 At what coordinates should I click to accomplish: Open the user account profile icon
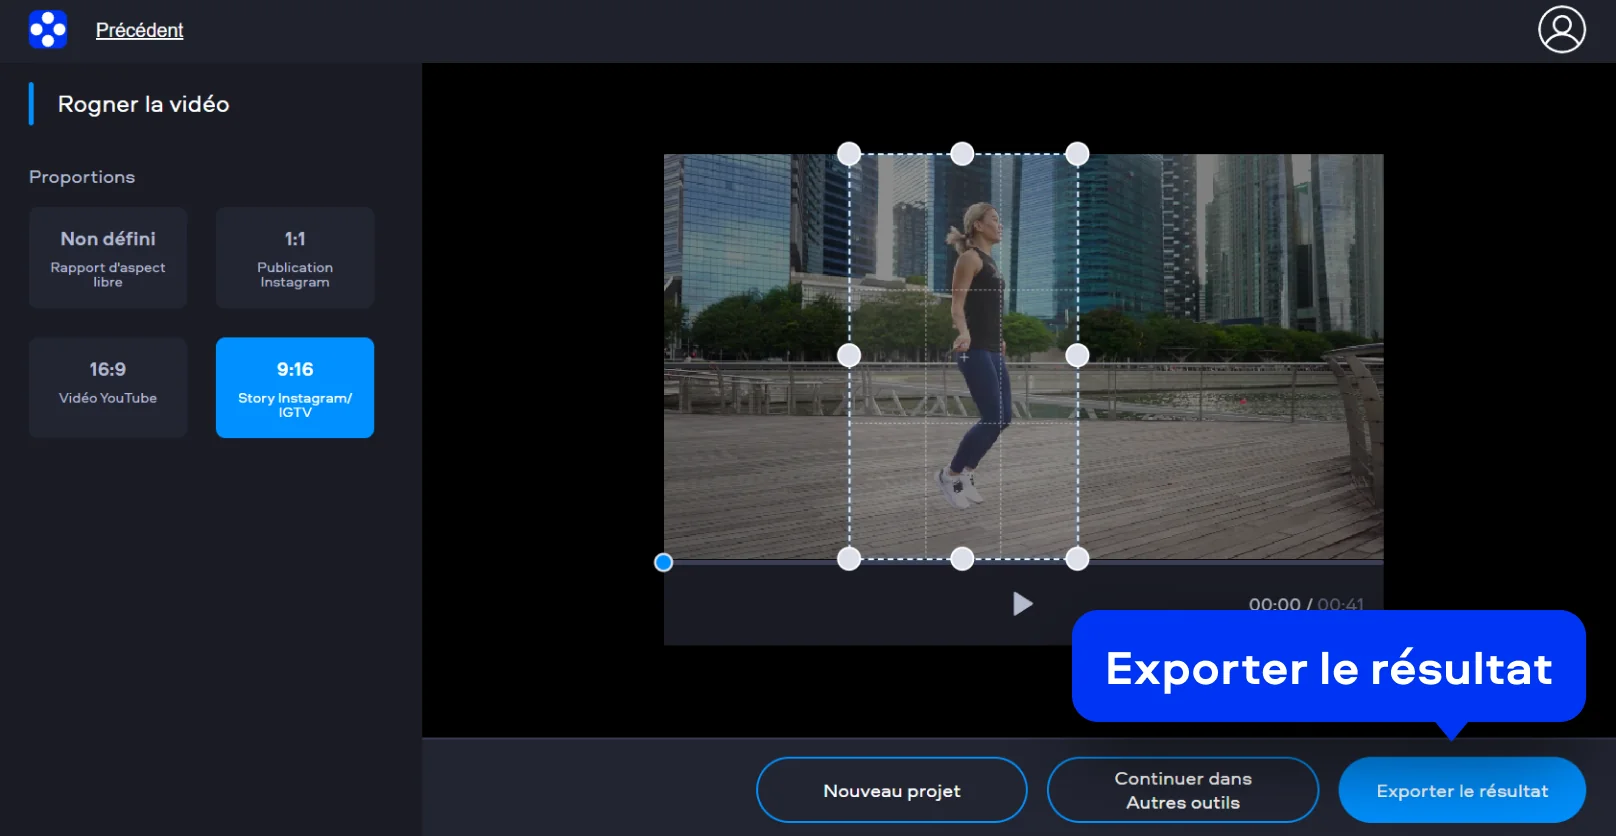1561,29
